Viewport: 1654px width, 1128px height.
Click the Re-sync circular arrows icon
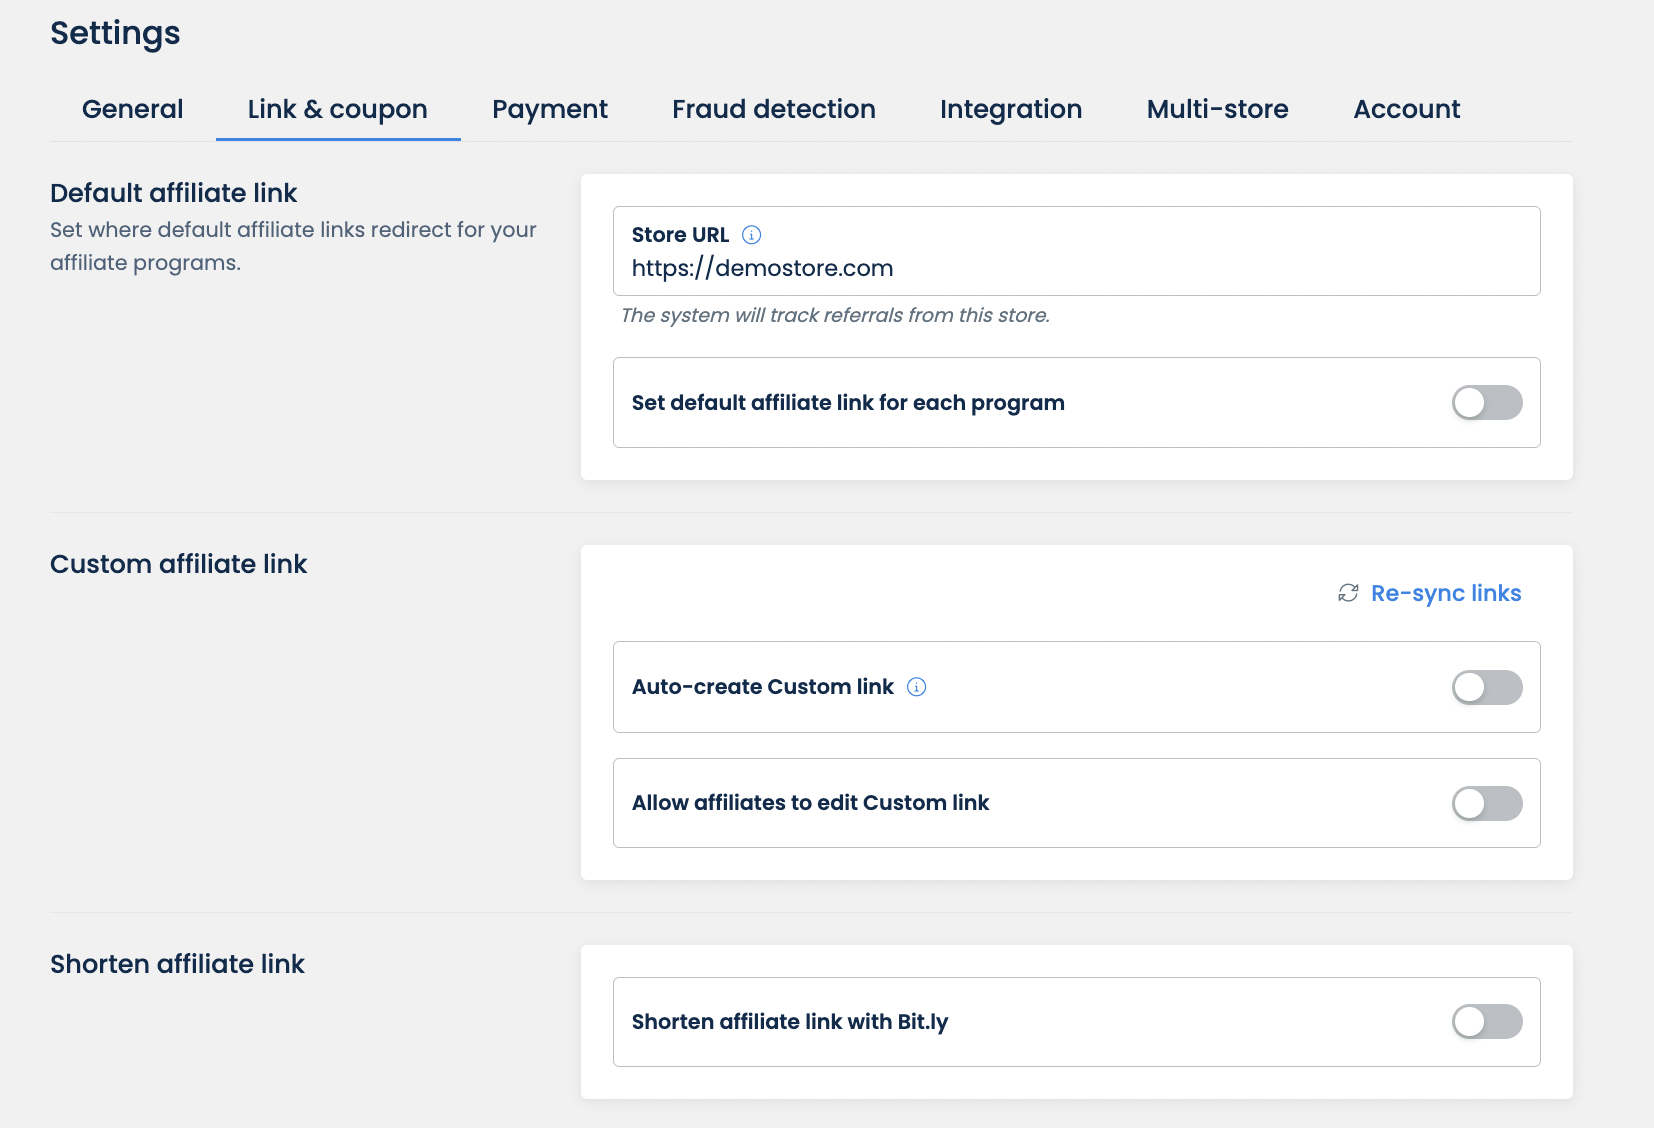pyautogui.click(x=1348, y=594)
